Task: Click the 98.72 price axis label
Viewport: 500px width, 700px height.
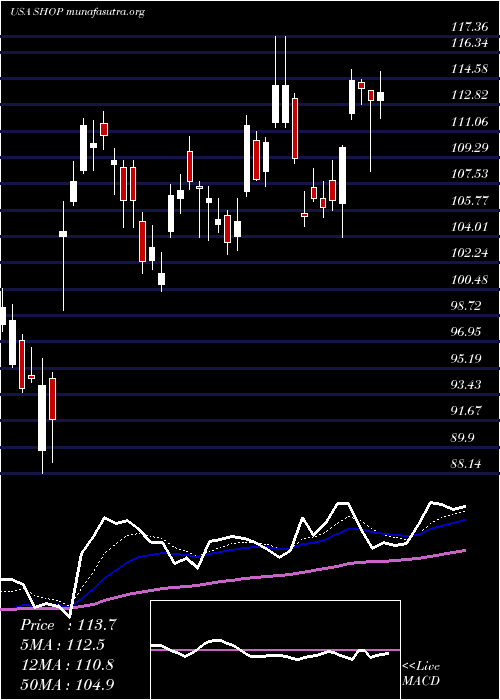Action: click(468, 306)
